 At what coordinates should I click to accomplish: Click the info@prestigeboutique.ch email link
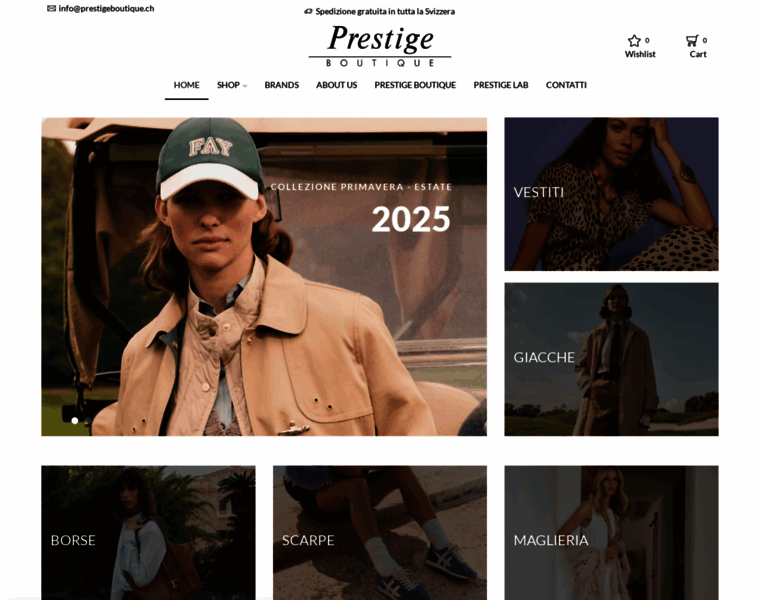tap(106, 8)
